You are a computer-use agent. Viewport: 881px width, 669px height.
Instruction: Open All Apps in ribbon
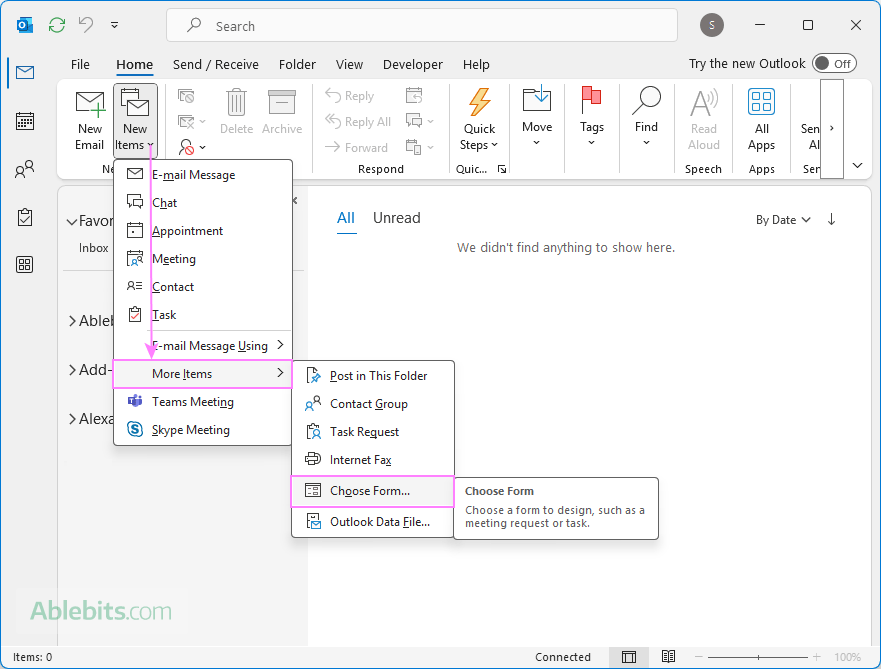point(761,120)
